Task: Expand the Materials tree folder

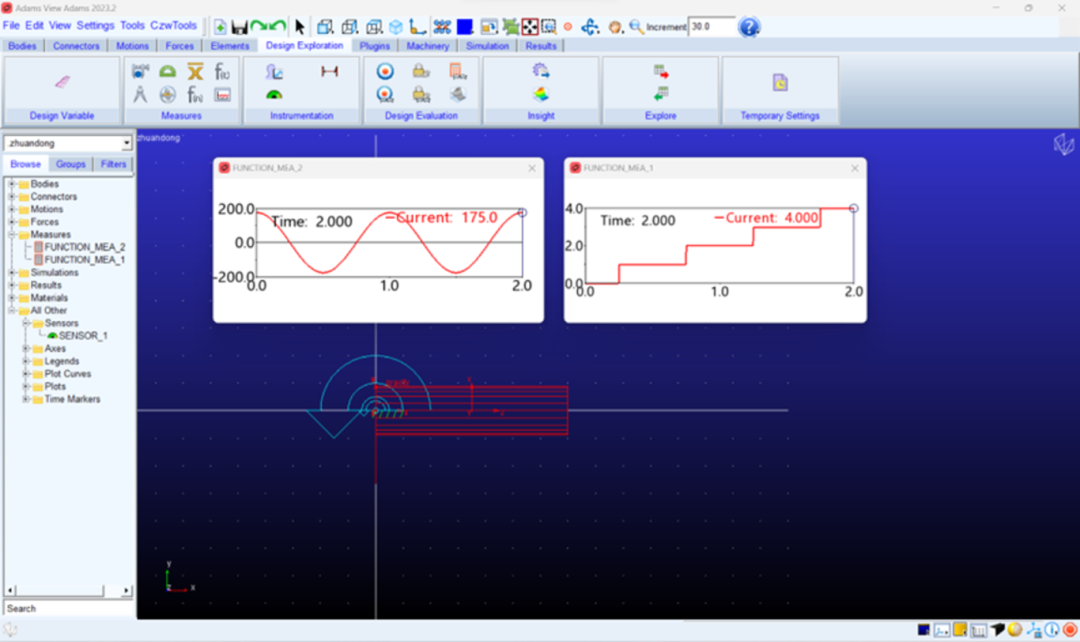Action: point(11,298)
